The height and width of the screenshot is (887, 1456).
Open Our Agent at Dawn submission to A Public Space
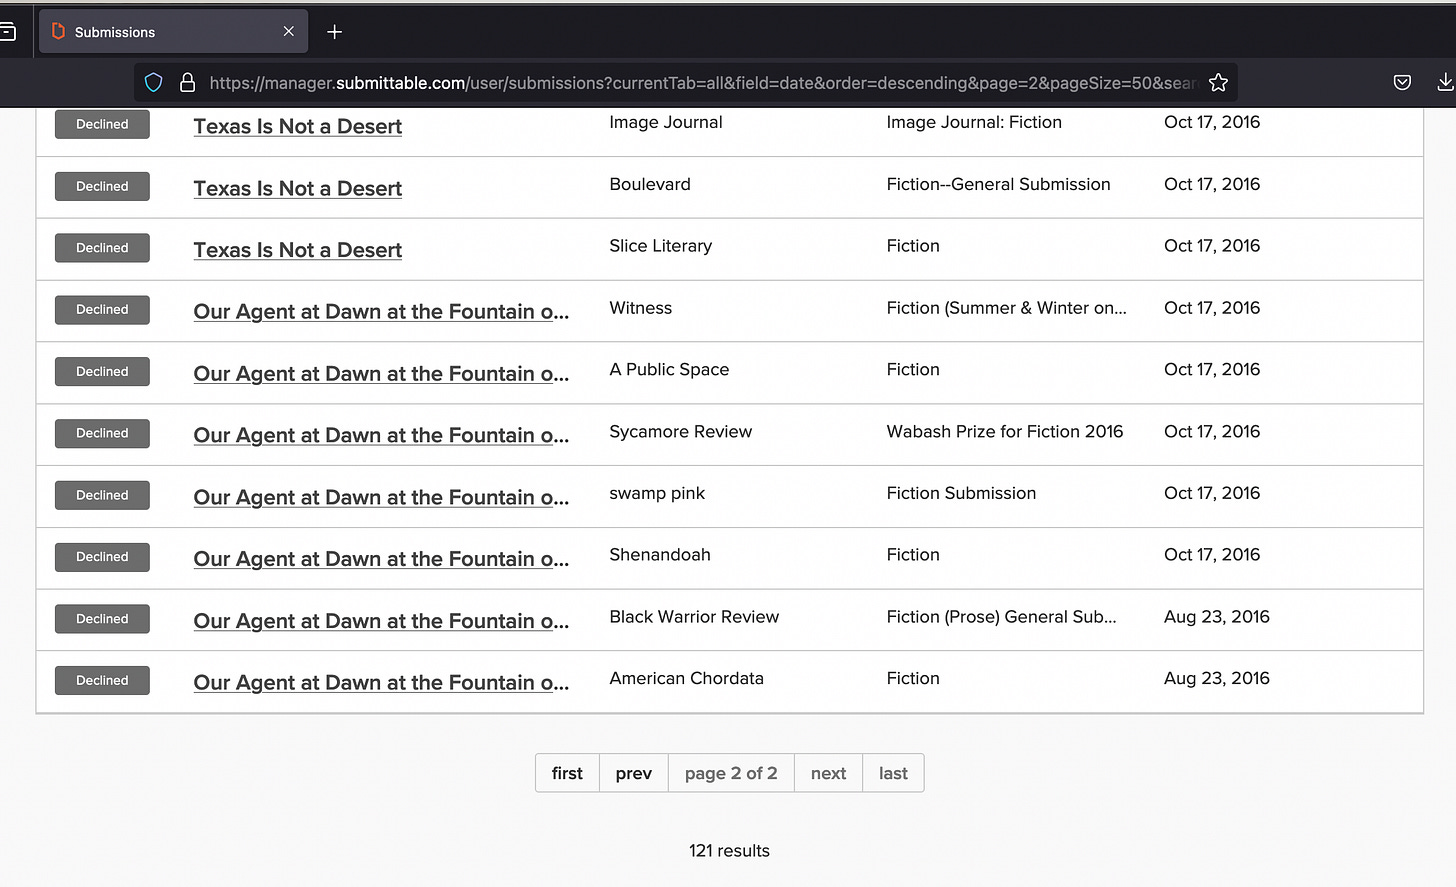pos(381,374)
